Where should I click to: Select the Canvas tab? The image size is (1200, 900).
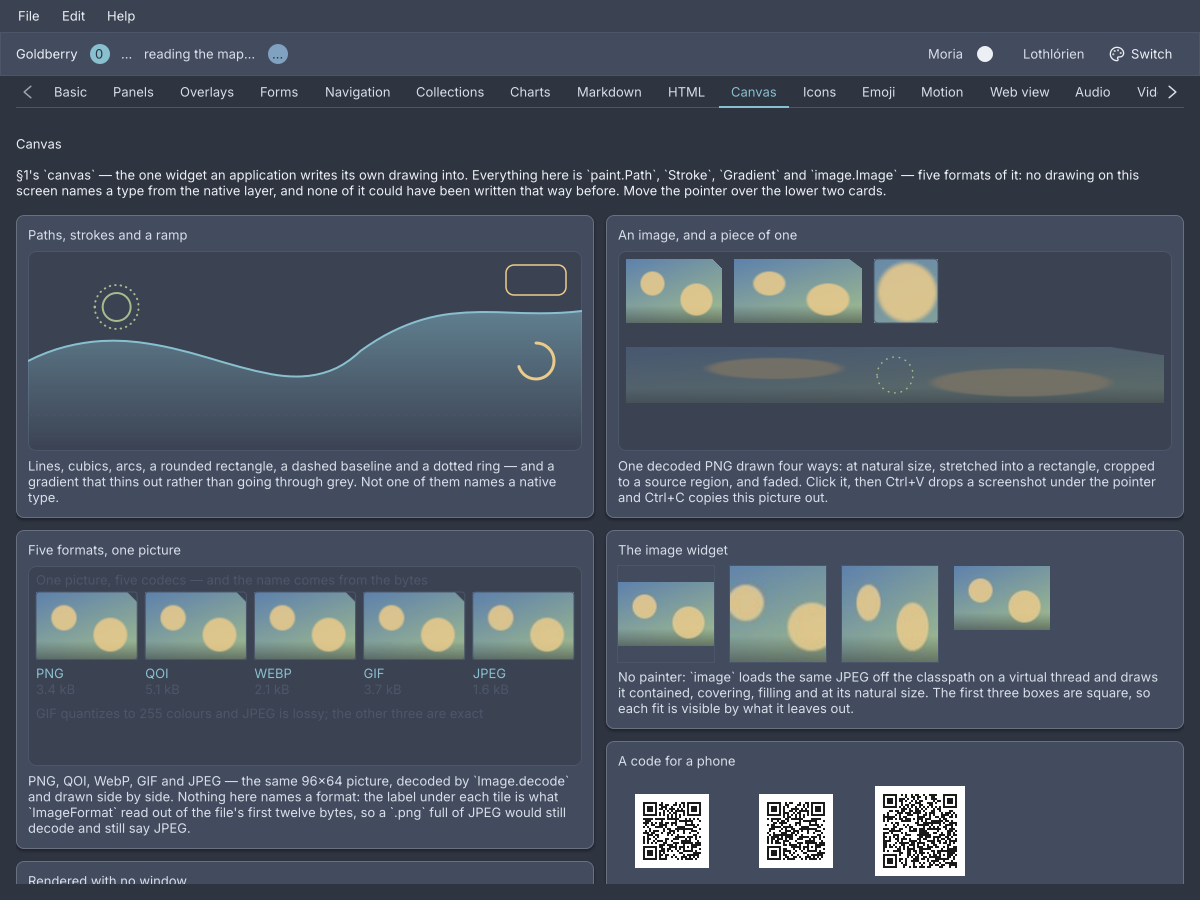754,92
